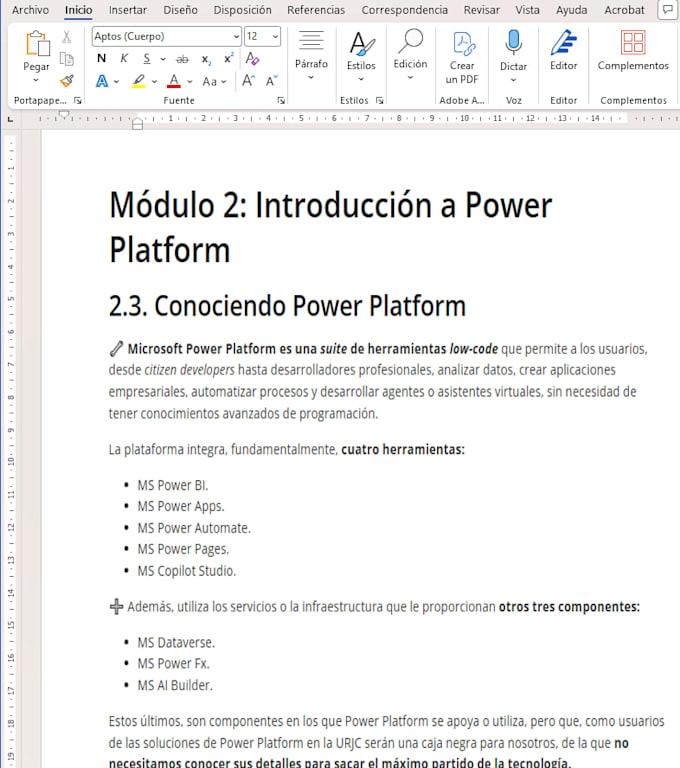The height and width of the screenshot is (768, 680).
Task: Switch to Acrobat tab
Action: click(x=624, y=10)
